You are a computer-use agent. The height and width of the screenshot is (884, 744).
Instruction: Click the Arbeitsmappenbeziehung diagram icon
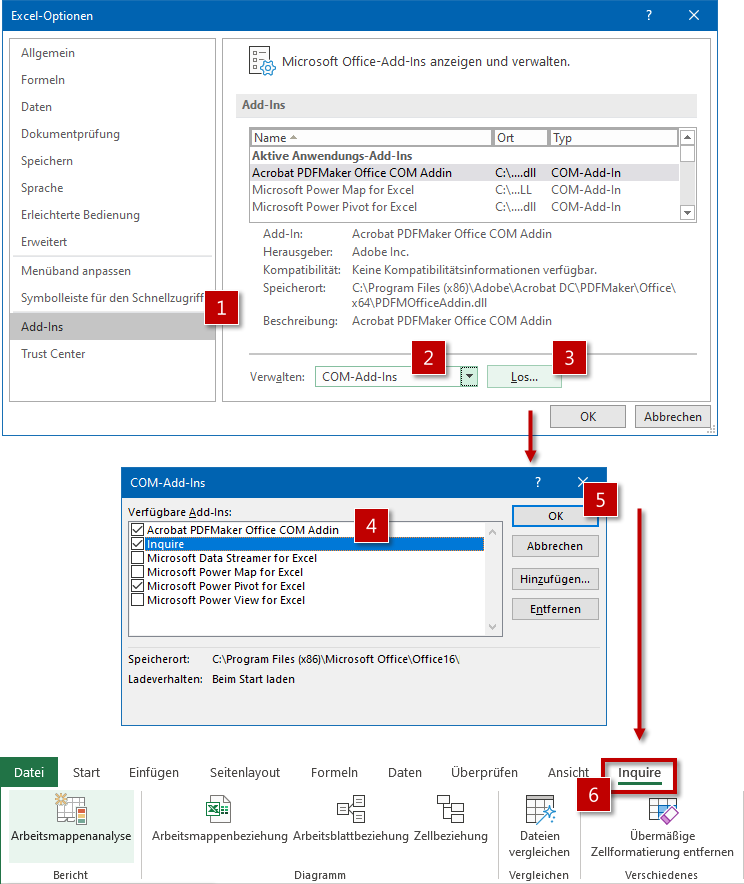coord(219,811)
